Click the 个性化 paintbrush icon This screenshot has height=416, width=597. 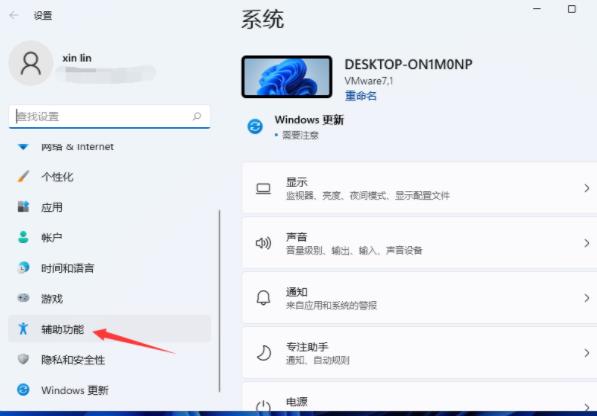[23, 177]
